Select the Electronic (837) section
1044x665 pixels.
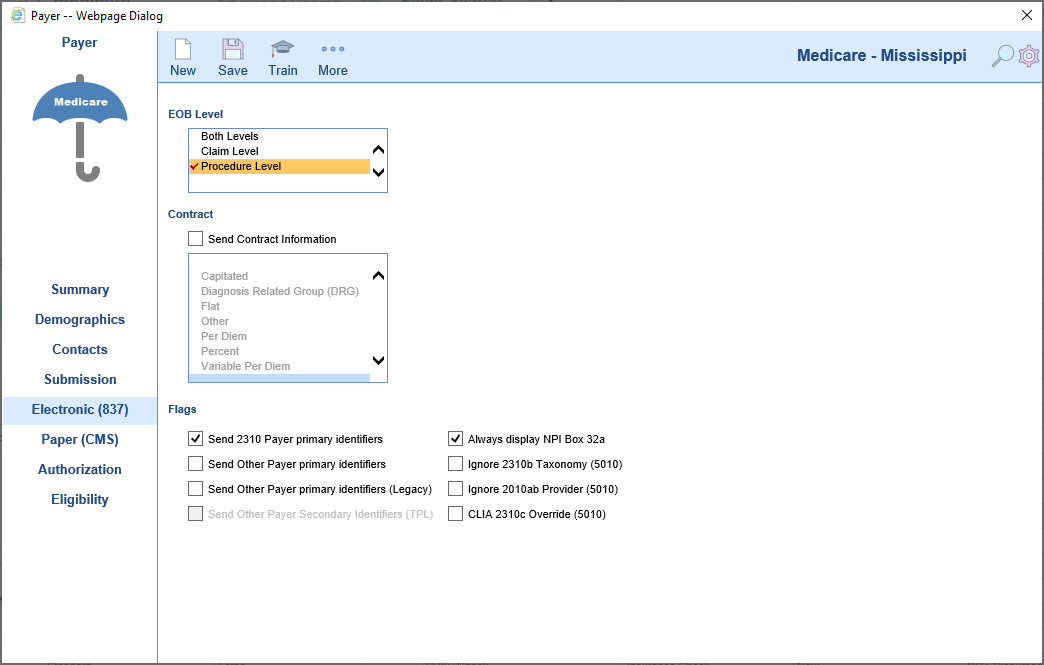click(x=80, y=409)
